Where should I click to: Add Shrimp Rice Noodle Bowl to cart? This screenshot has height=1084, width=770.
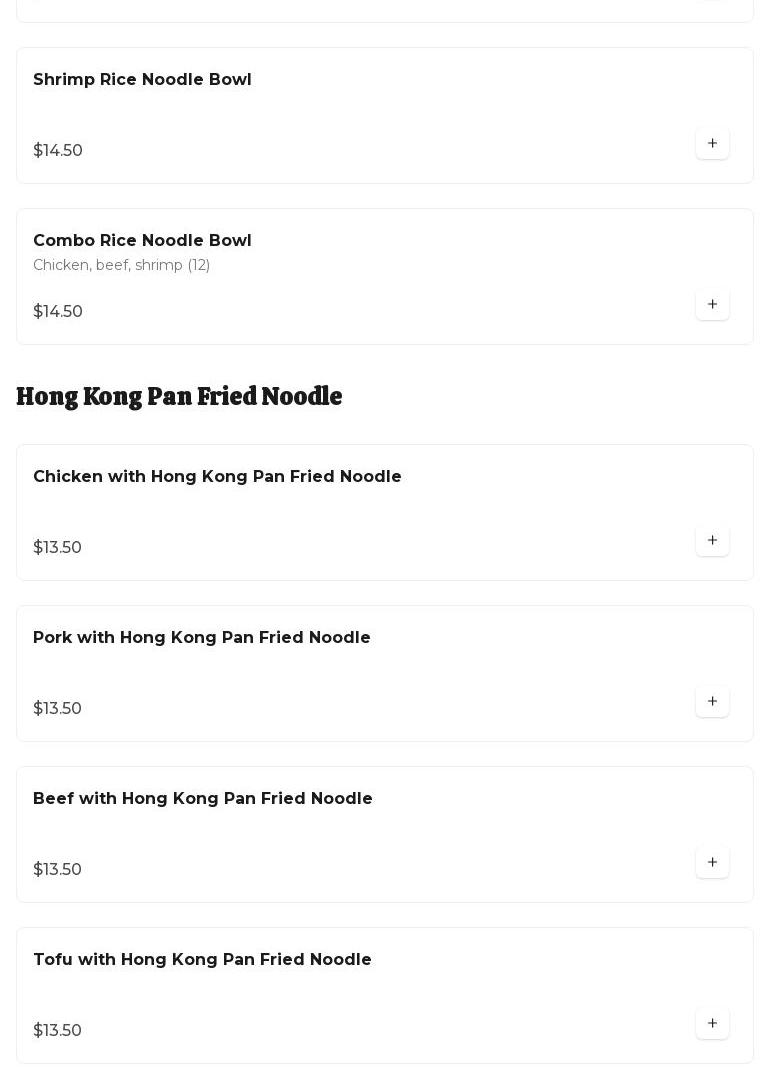coord(712,143)
